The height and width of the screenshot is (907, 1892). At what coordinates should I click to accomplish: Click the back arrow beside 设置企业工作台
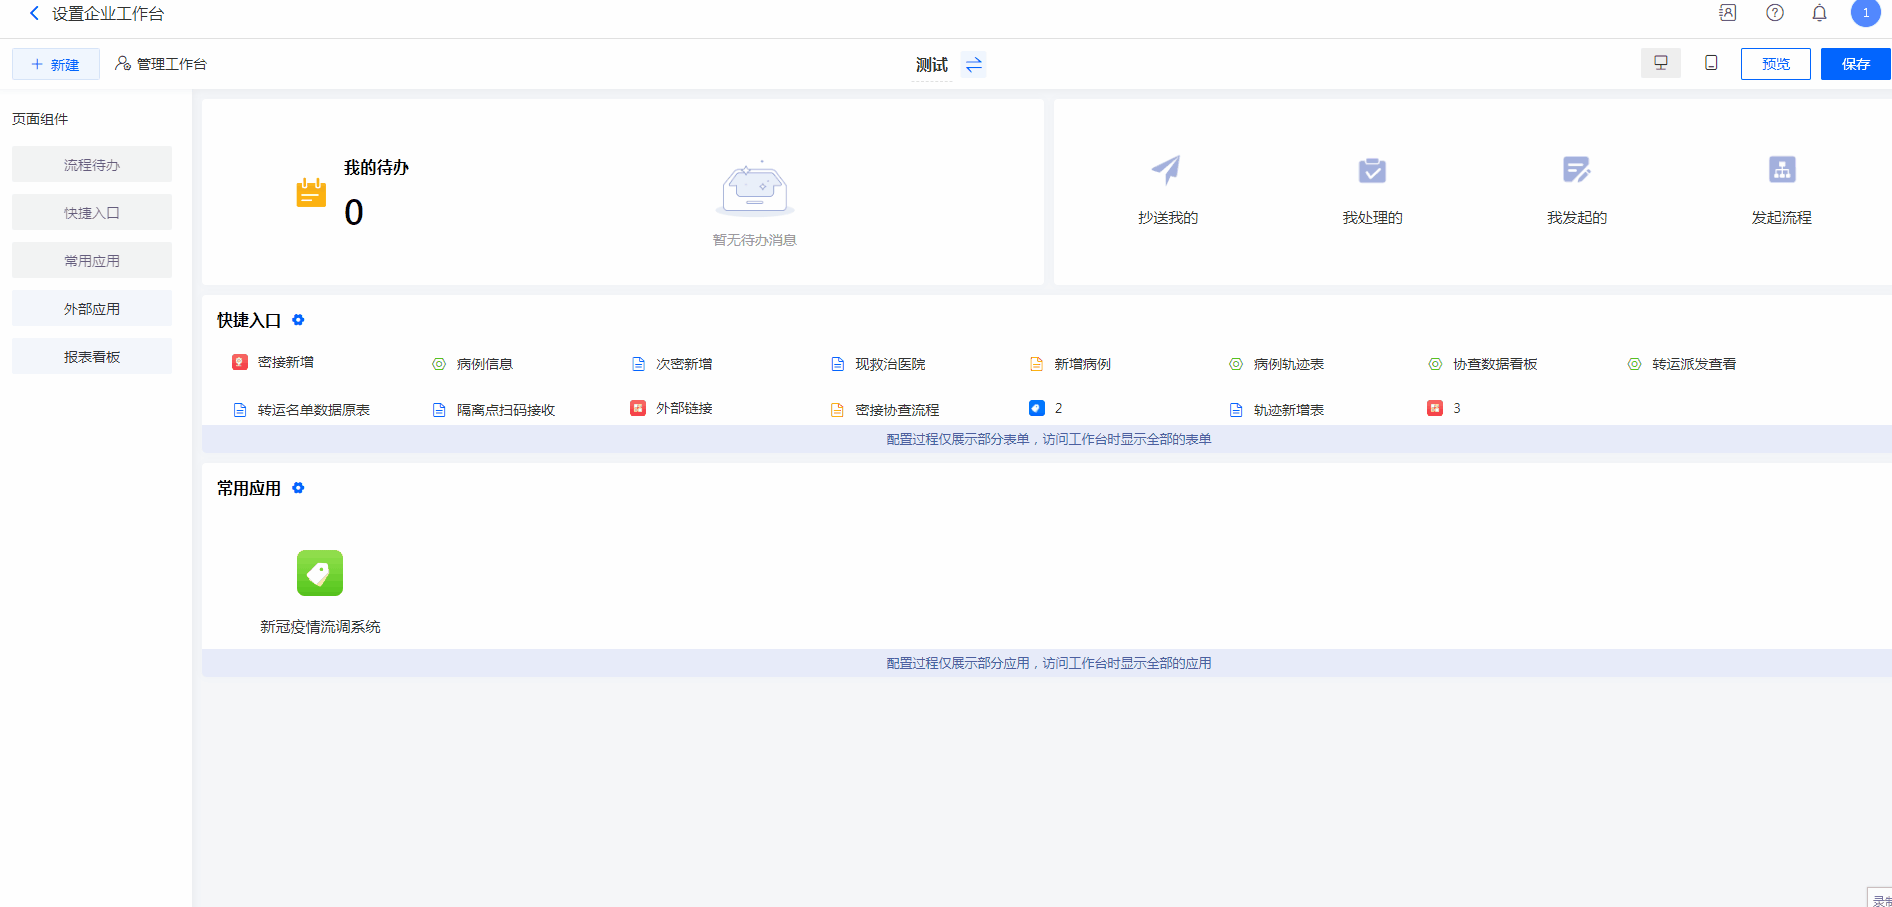point(34,14)
